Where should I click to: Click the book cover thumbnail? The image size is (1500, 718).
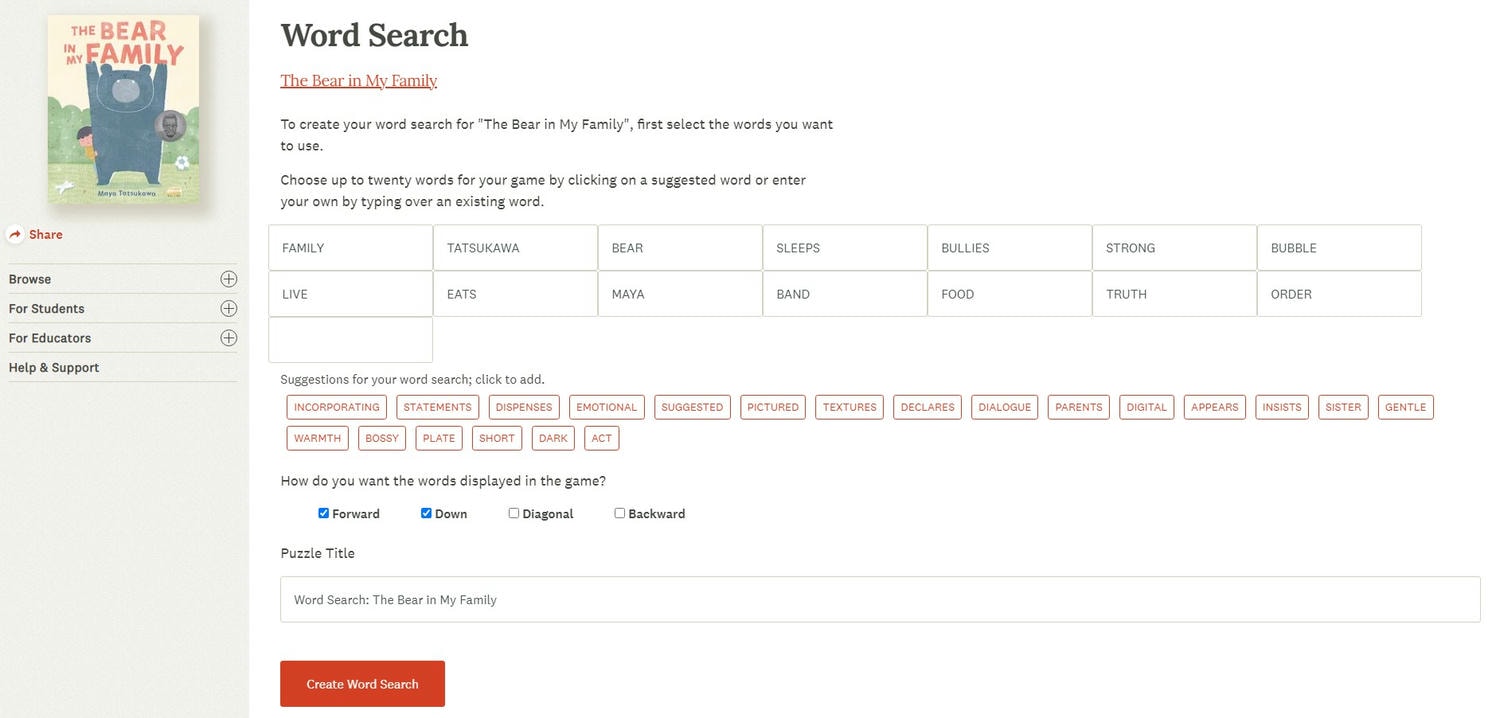tap(123, 109)
